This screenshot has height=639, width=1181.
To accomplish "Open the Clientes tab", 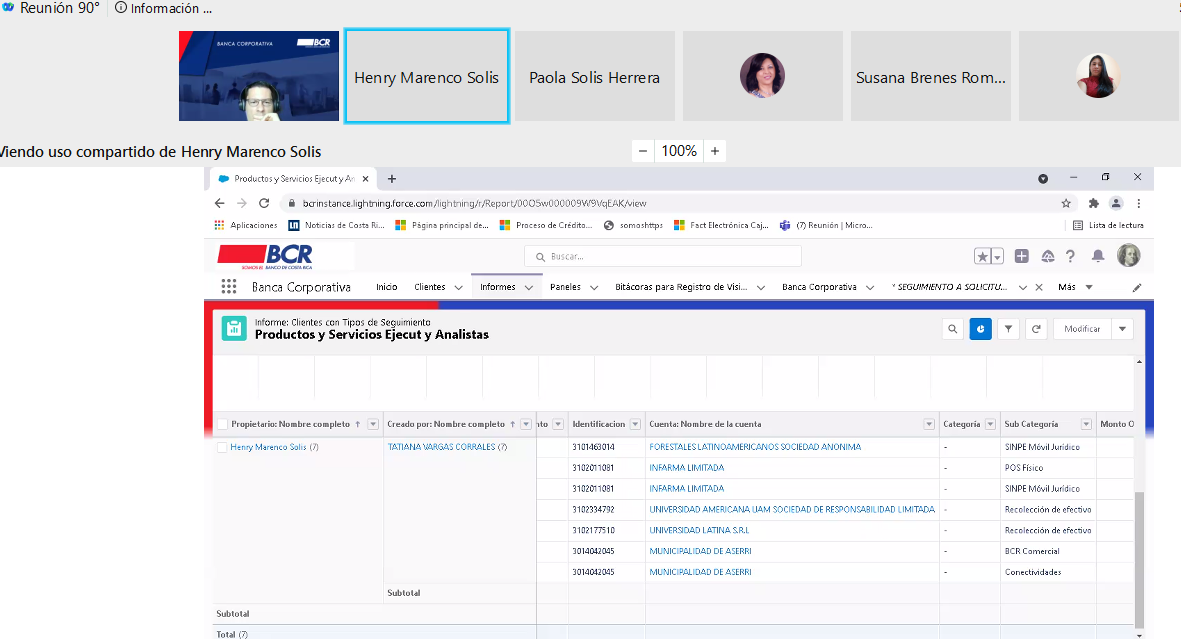I will click(429, 287).
